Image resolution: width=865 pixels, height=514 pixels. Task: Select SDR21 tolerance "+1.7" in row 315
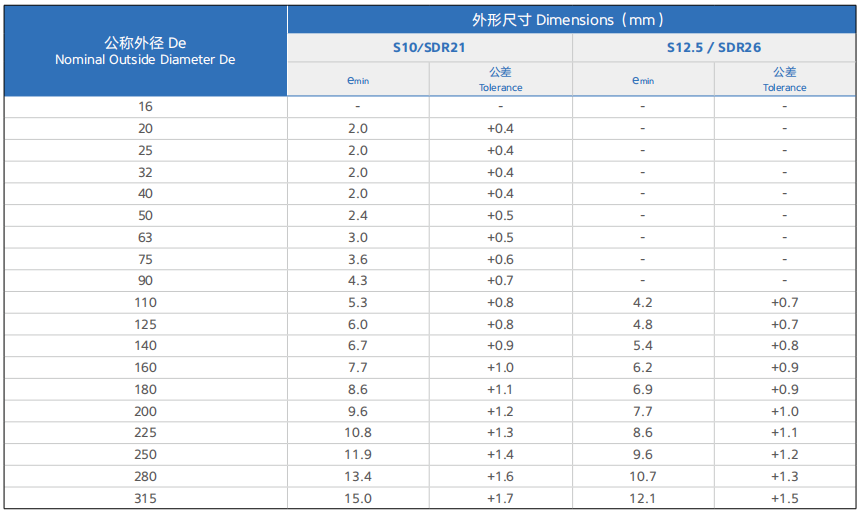(x=500, y=499)
